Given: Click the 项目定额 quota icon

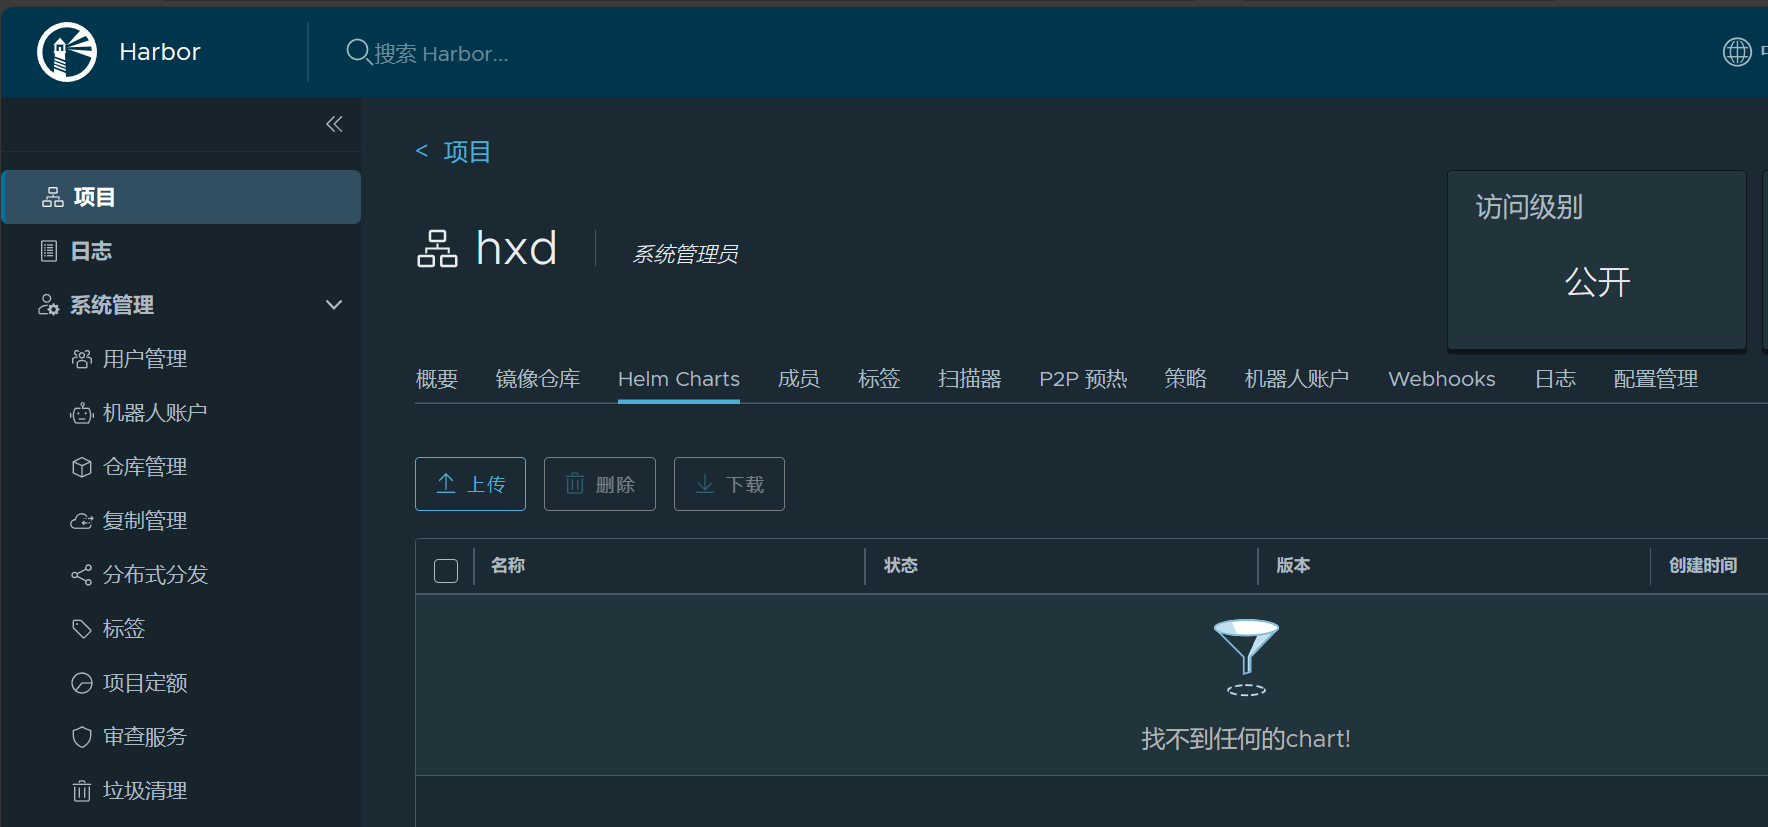Looking at the screenshot, I should click(82, 683).
